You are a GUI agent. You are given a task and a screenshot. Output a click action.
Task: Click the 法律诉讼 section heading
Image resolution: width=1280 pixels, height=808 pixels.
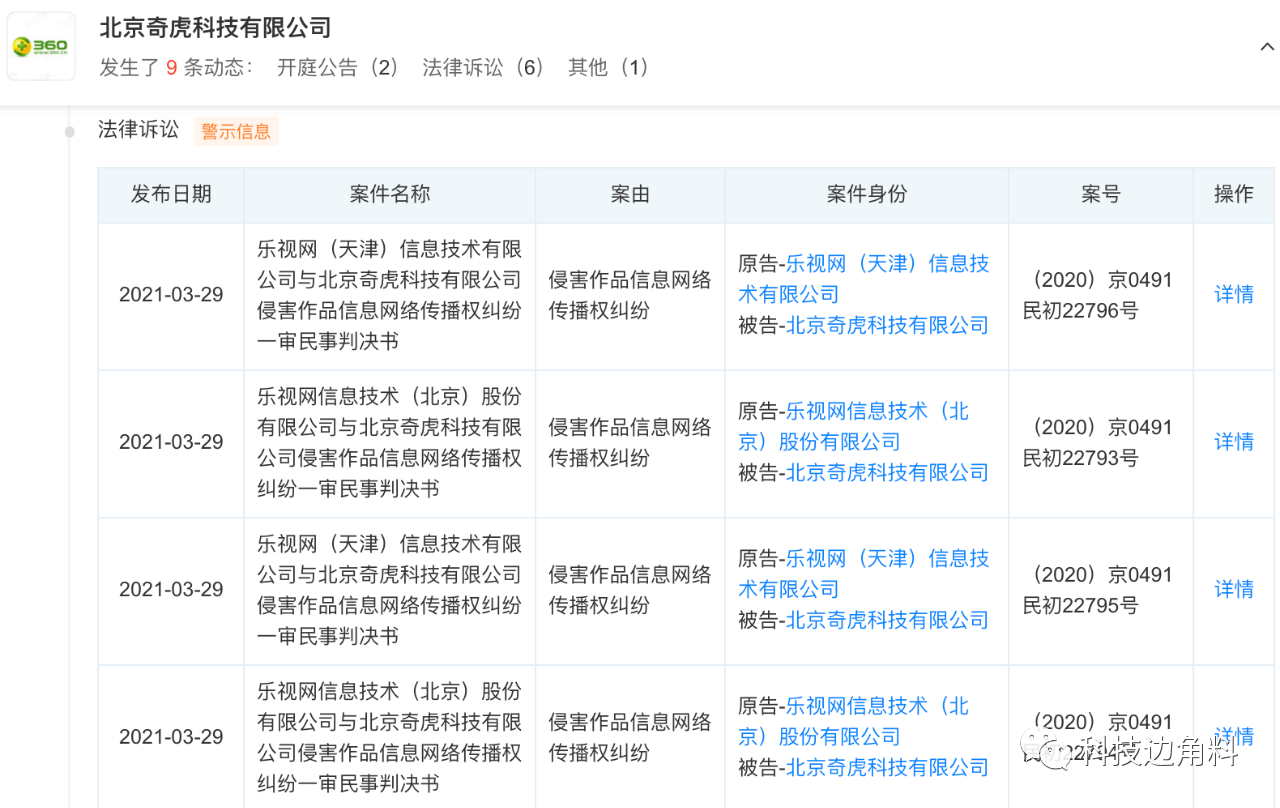point(138,129)
